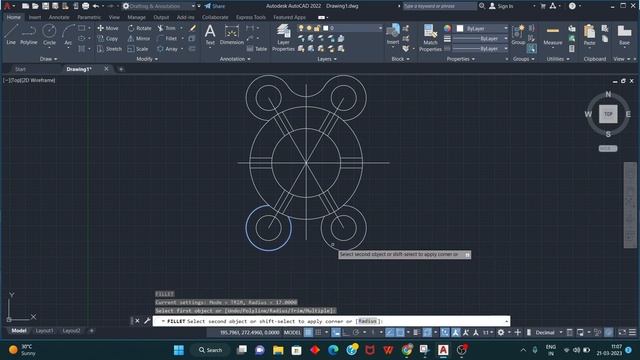Click the Group tool

(x=518, y=34)
